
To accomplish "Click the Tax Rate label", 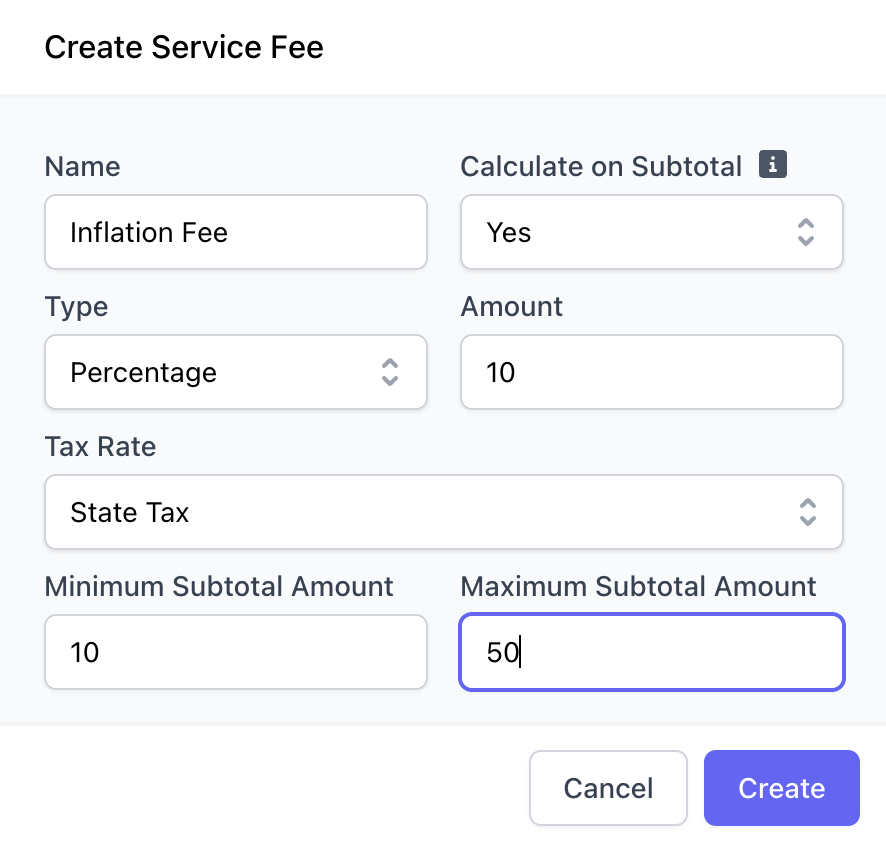I will coord(101,446).
